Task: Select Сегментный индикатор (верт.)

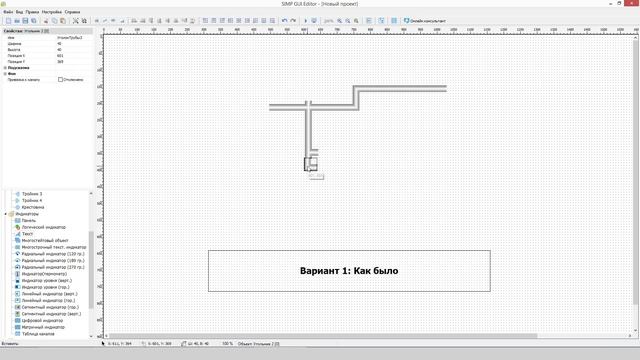Action: click(x=51, y=314)
